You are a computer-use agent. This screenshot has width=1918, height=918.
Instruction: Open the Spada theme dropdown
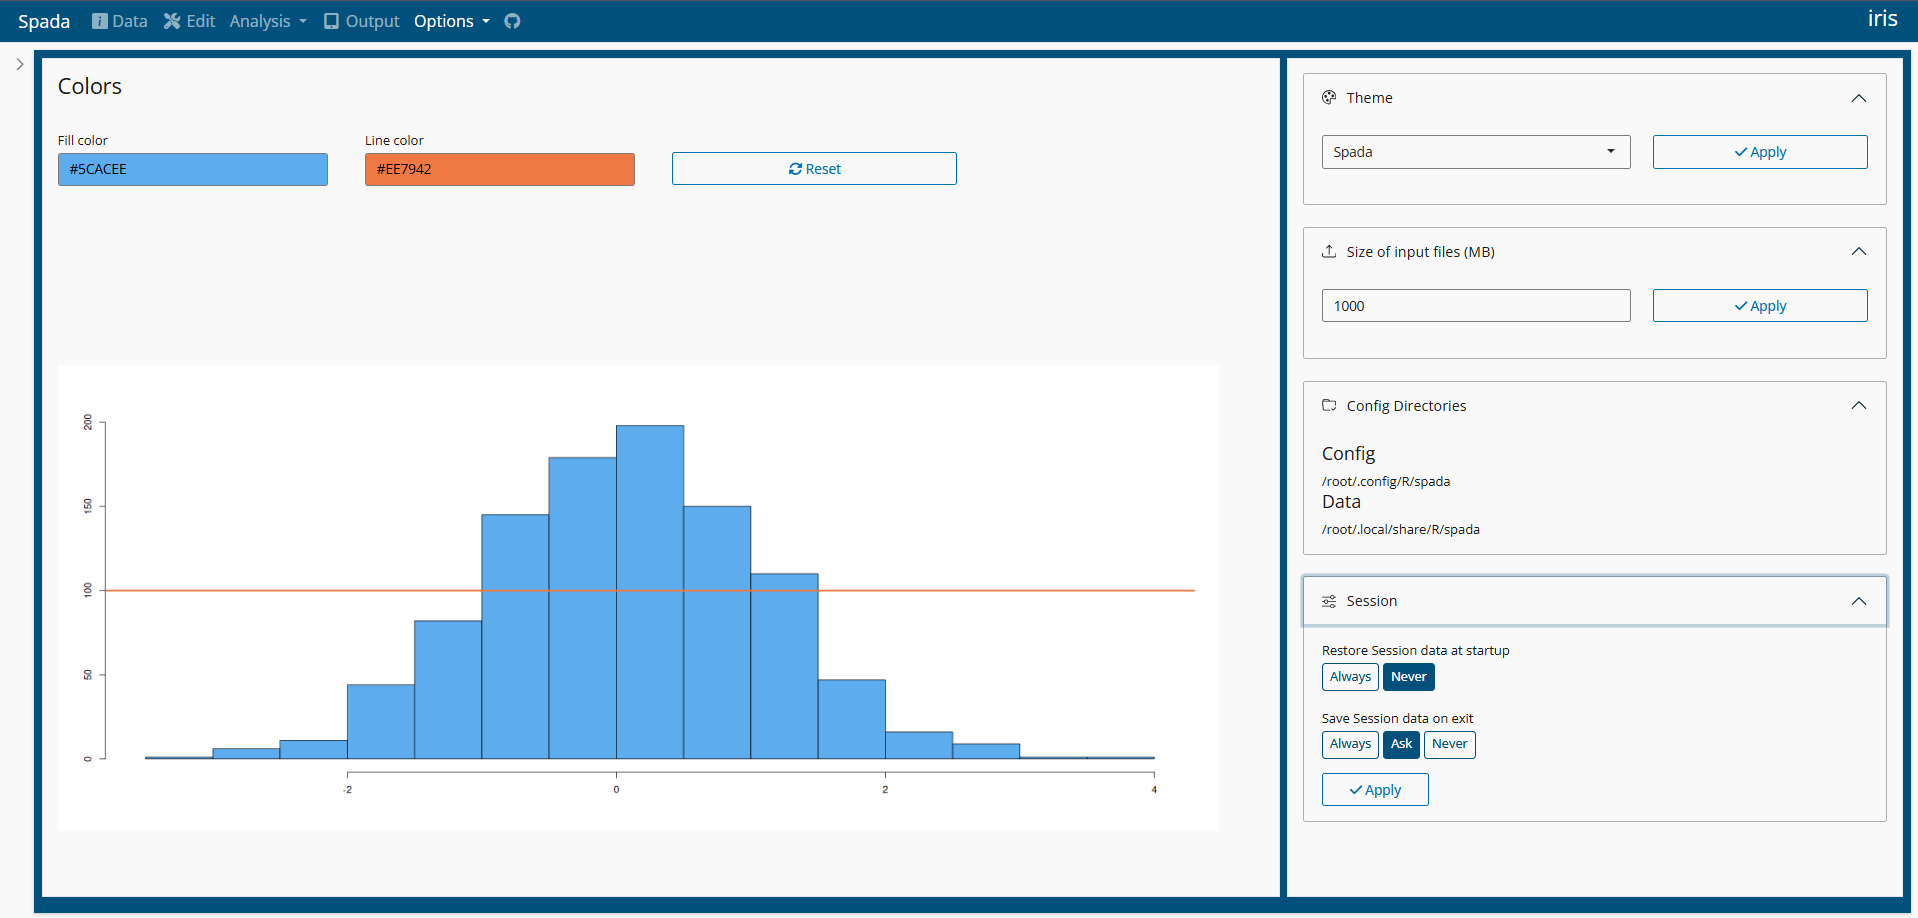pos(1475,152)
